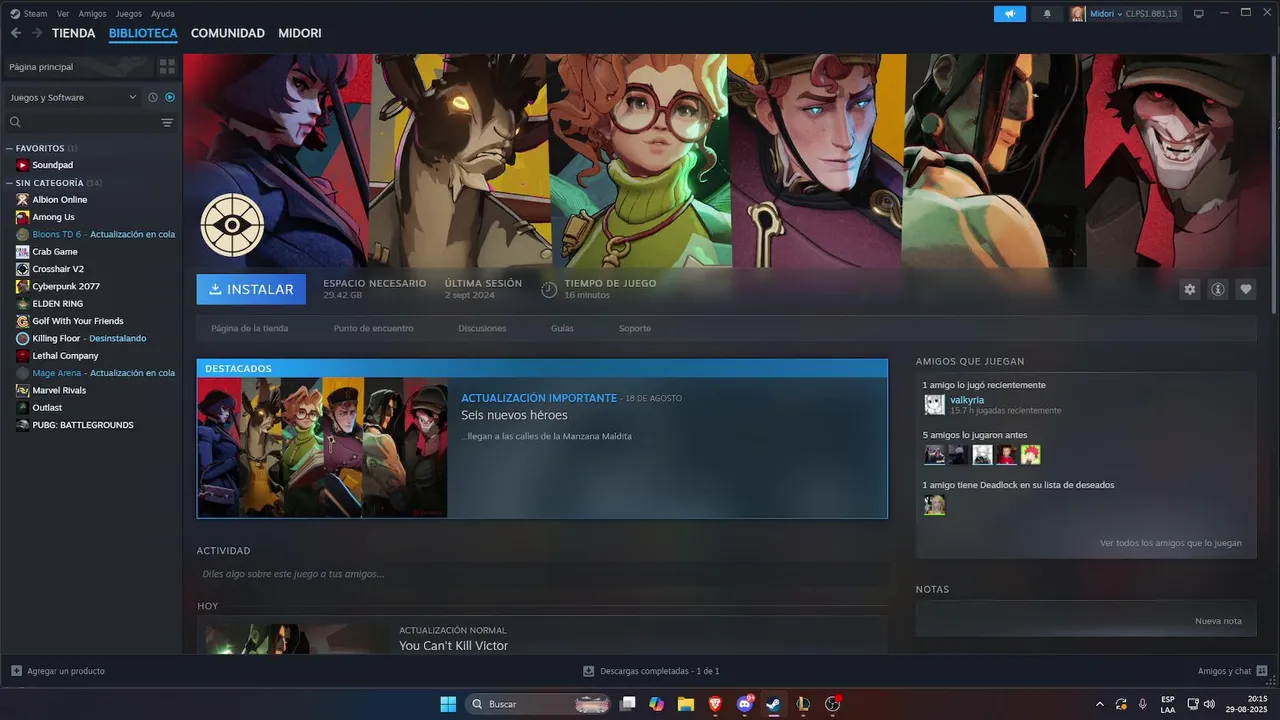Open the Ayuda menu
Image resolution: width=1280 pixels, height=720 pixels.
click(163, 14)
